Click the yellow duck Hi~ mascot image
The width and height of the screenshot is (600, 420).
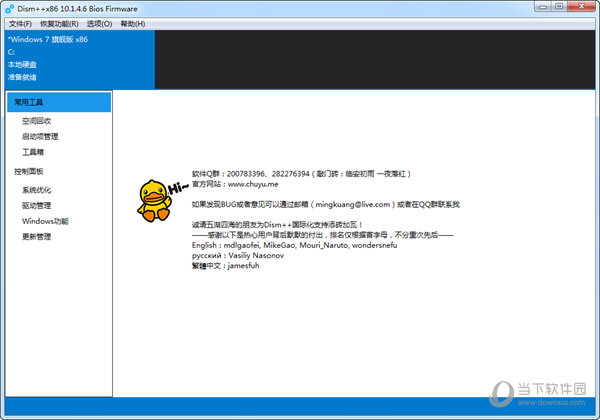[x=162, y=200]
